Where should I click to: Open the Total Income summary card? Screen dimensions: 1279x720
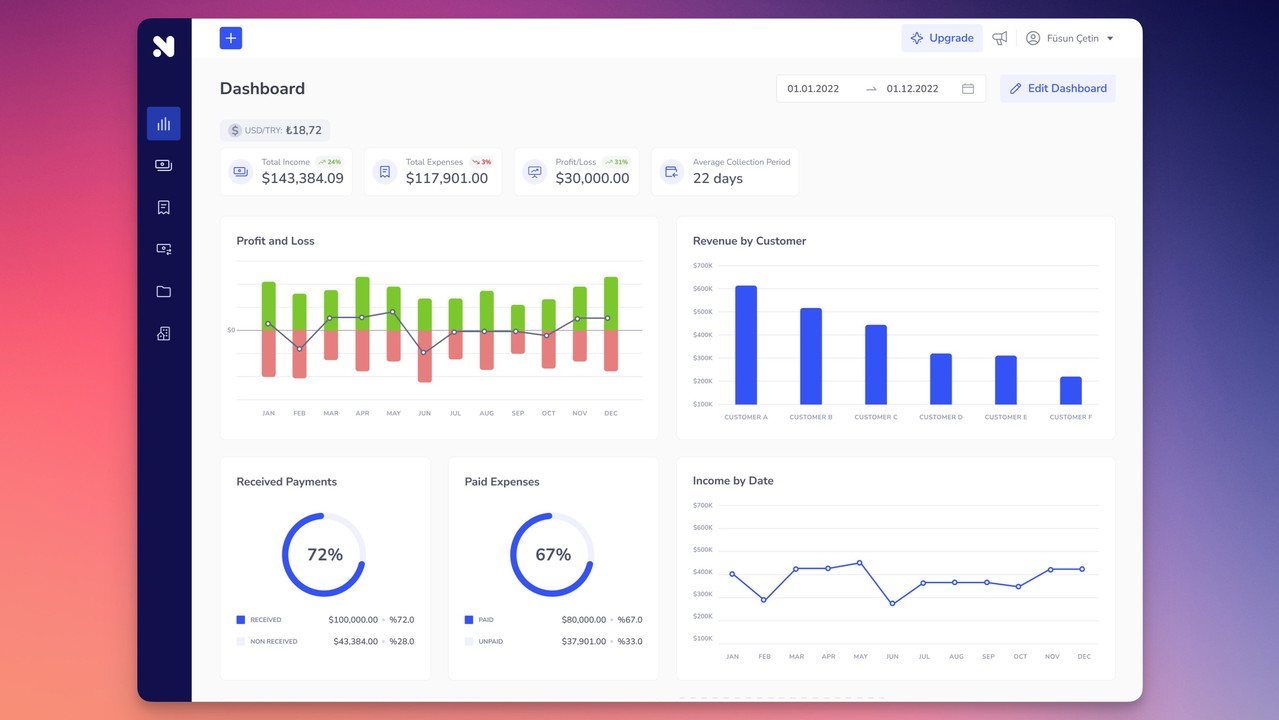pyautogui.click(x=286, y=172)
